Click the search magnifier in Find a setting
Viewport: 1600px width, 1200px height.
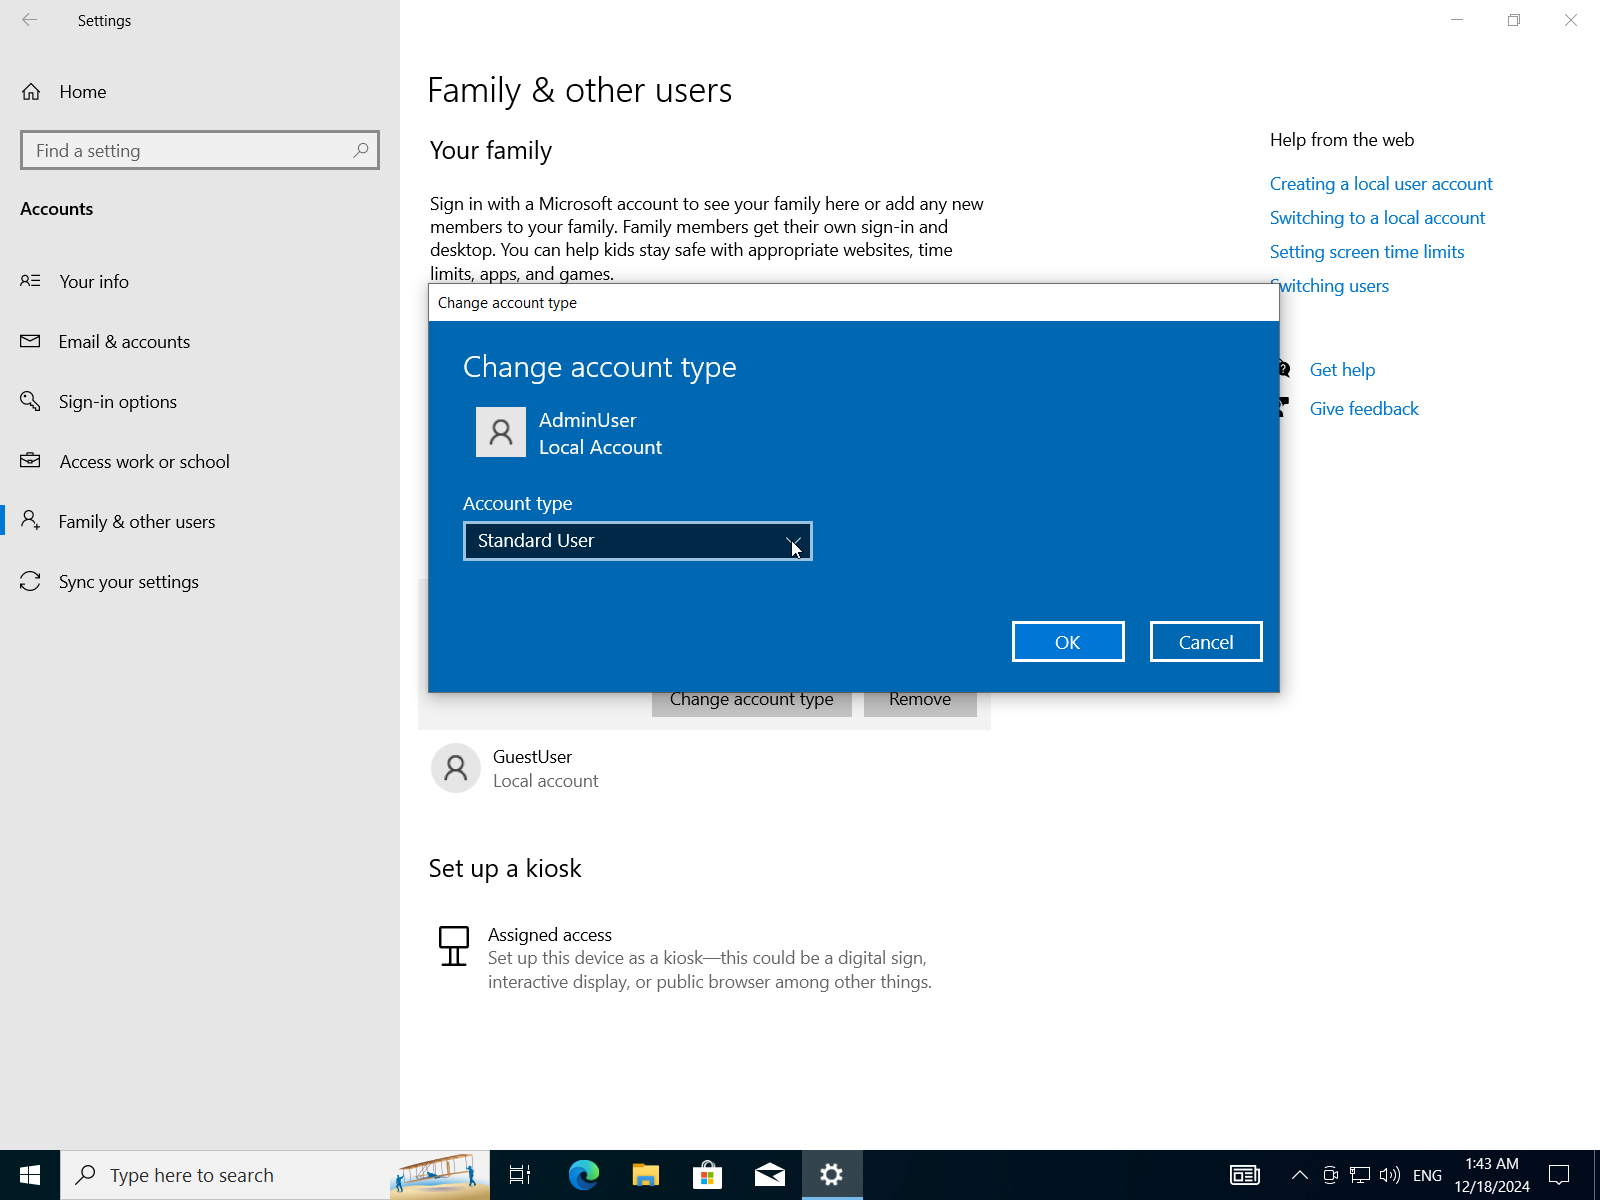pos(360,150)
